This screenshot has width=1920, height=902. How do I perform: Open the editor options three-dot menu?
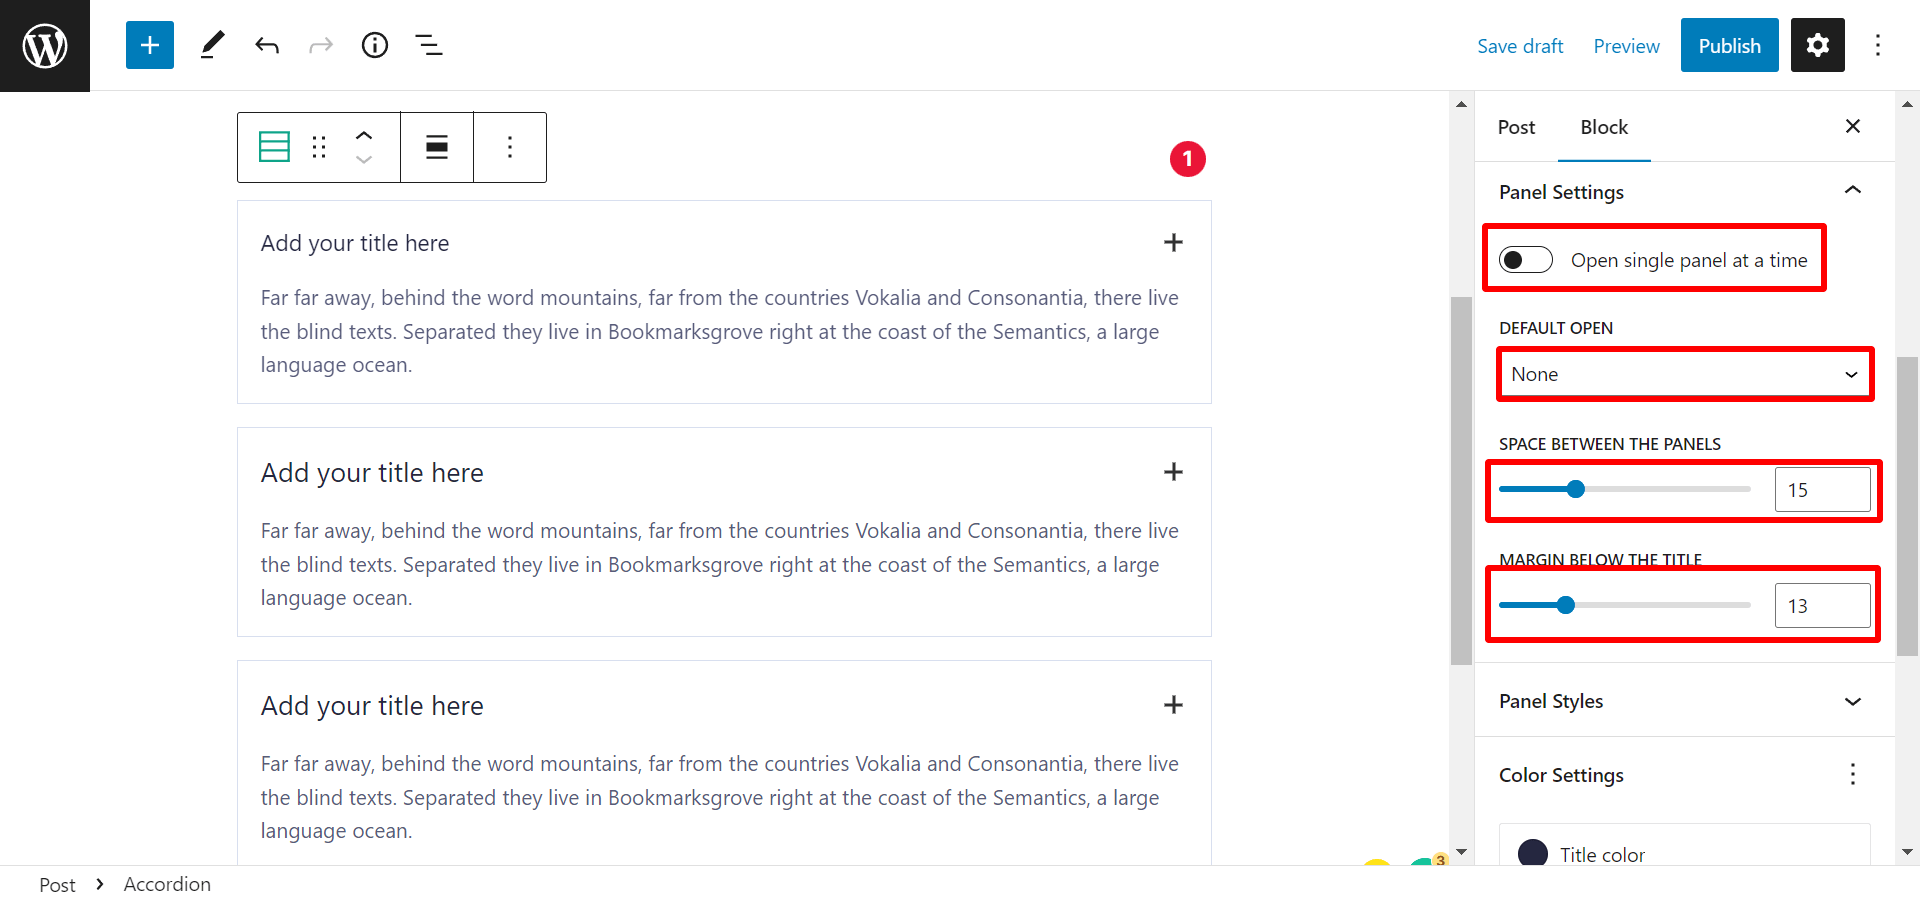coord(1879,45)
